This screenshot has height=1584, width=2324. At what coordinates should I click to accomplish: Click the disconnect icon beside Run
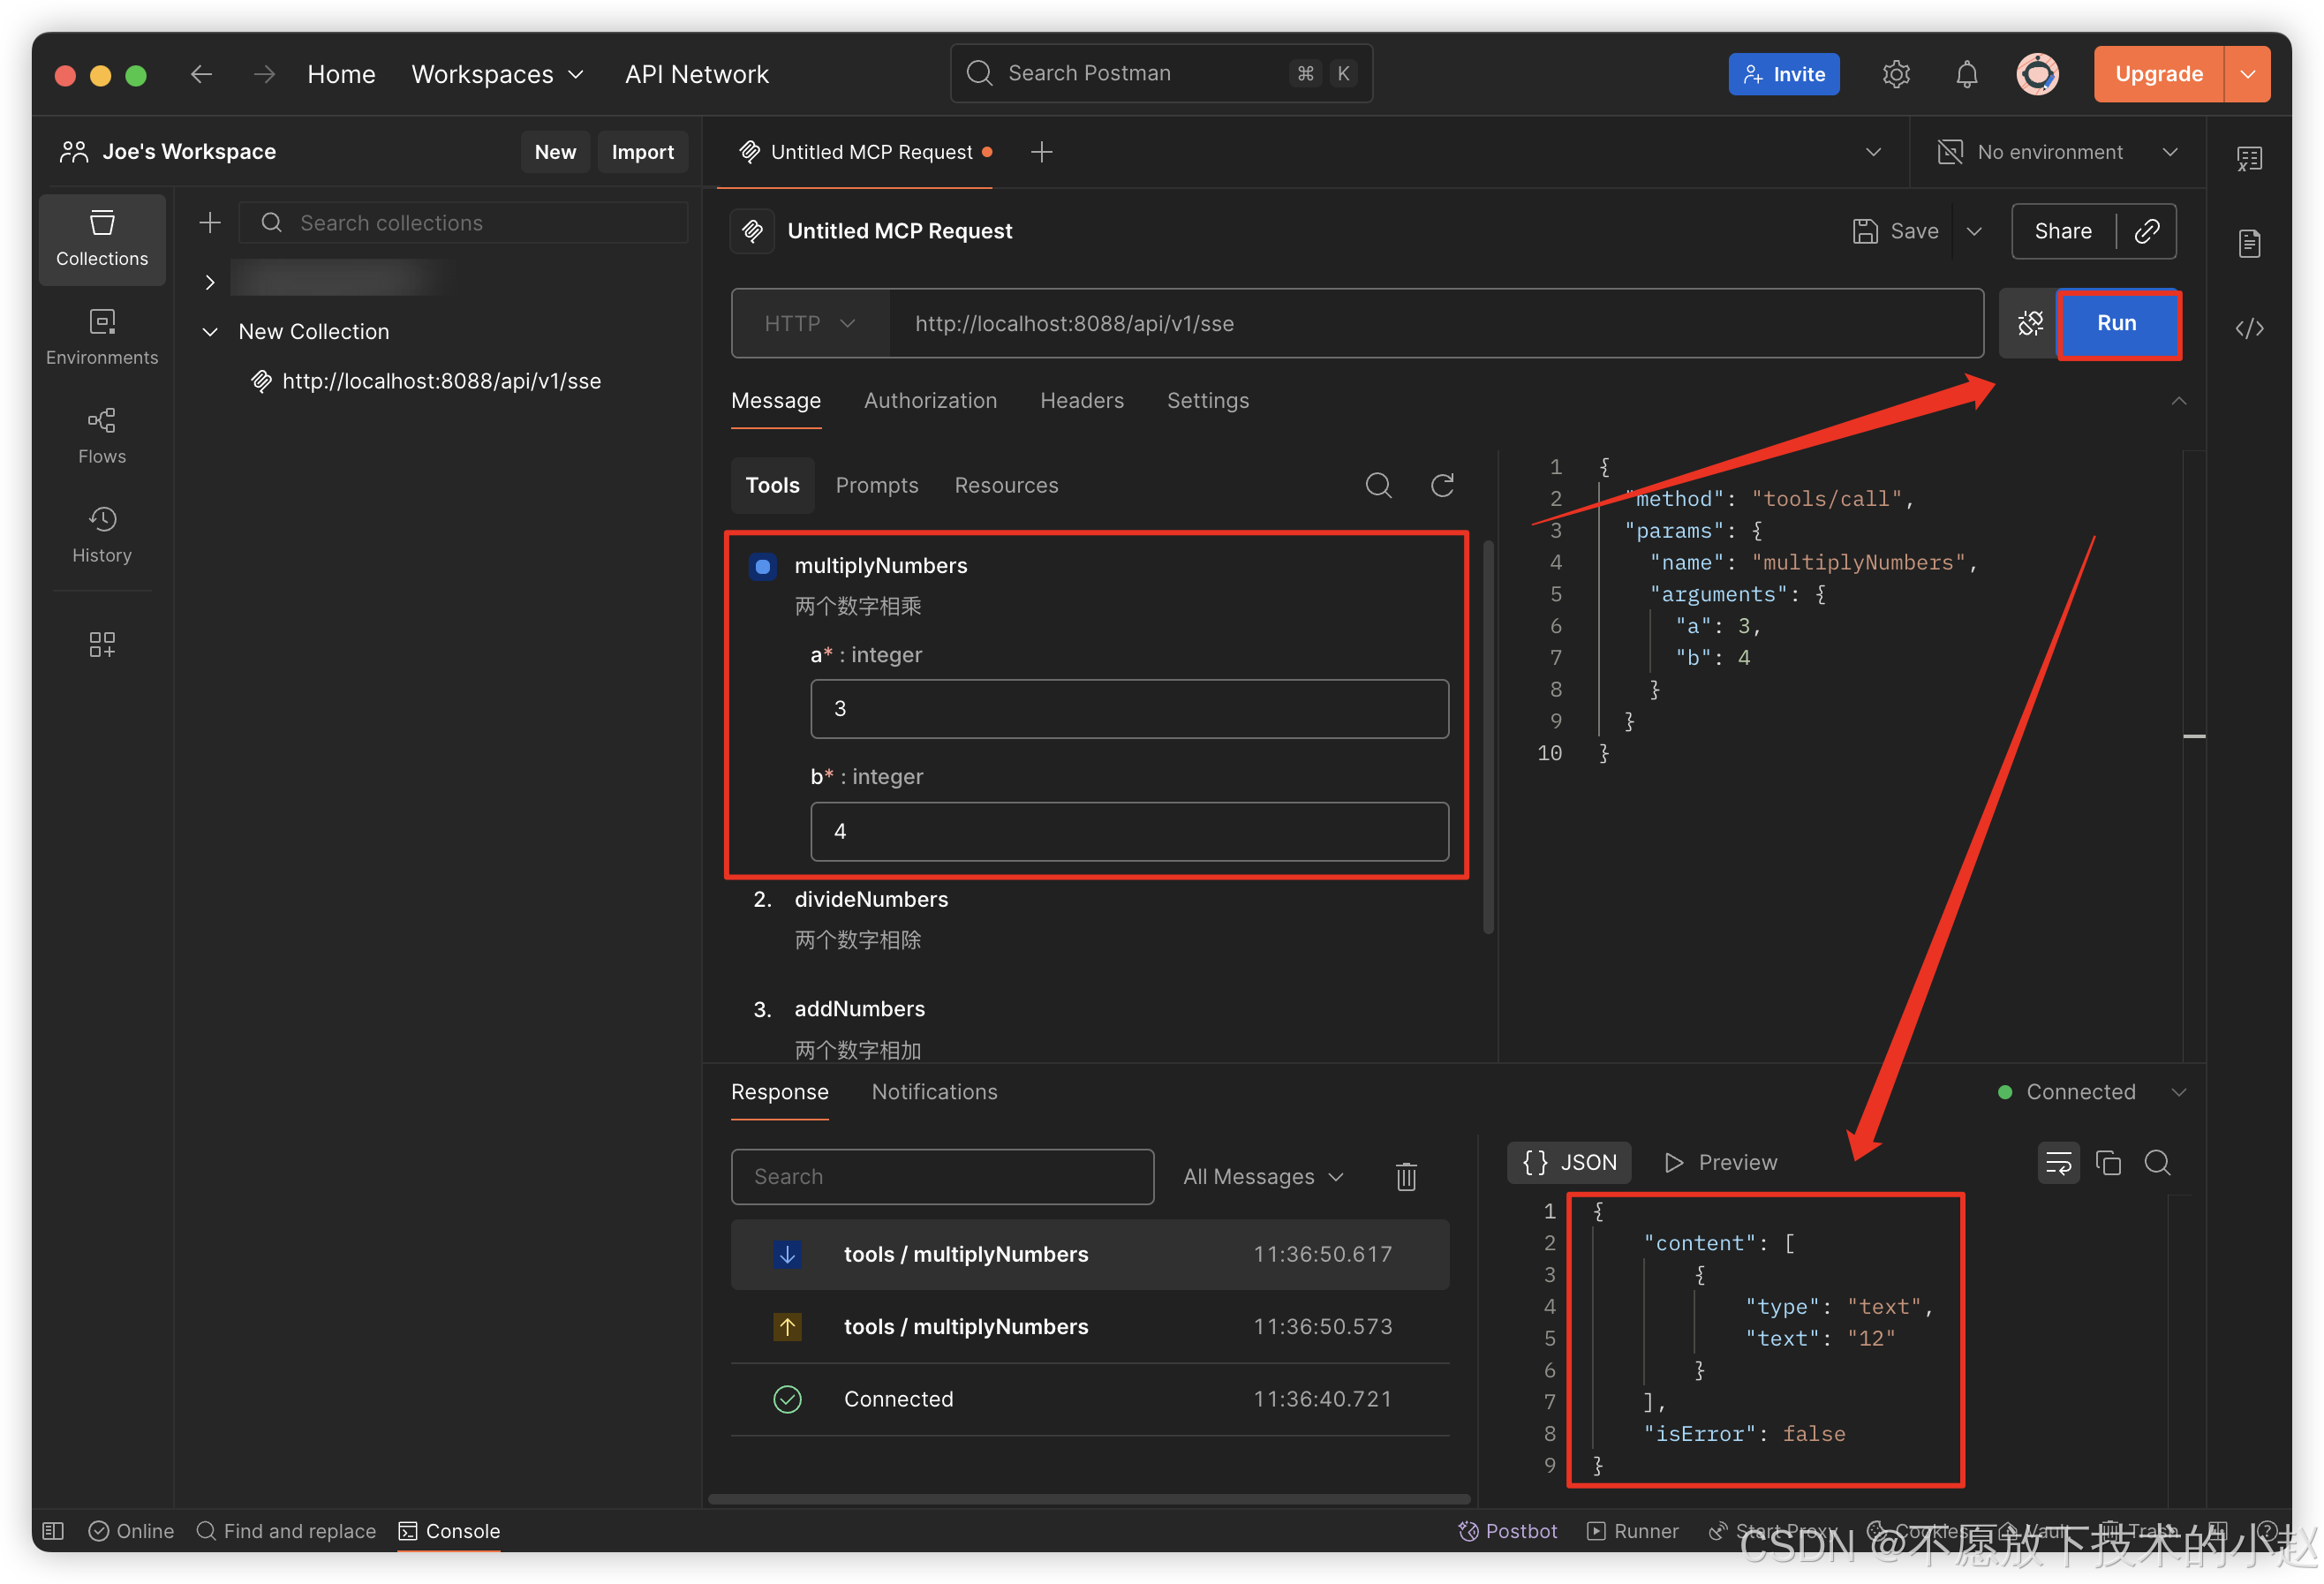click(x=2029, y=323)
